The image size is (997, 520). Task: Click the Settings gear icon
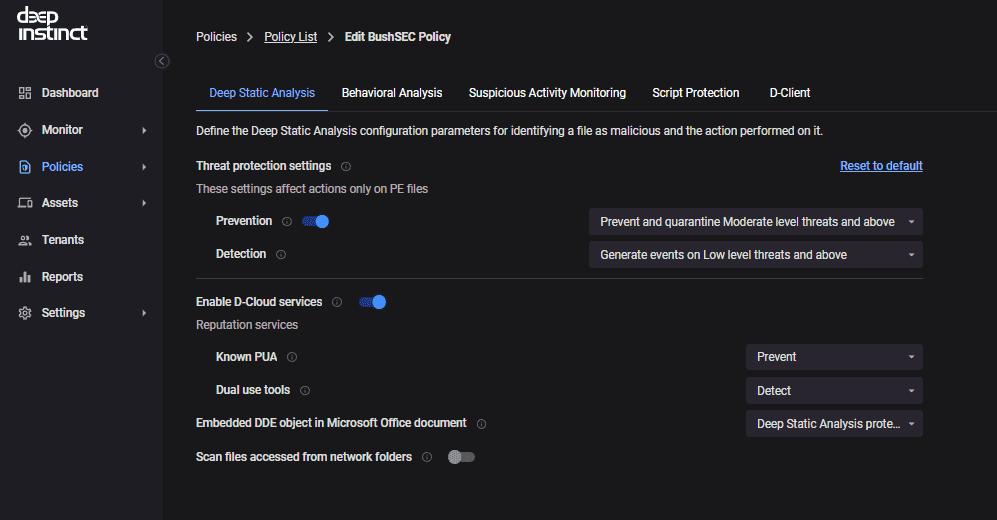25,313
